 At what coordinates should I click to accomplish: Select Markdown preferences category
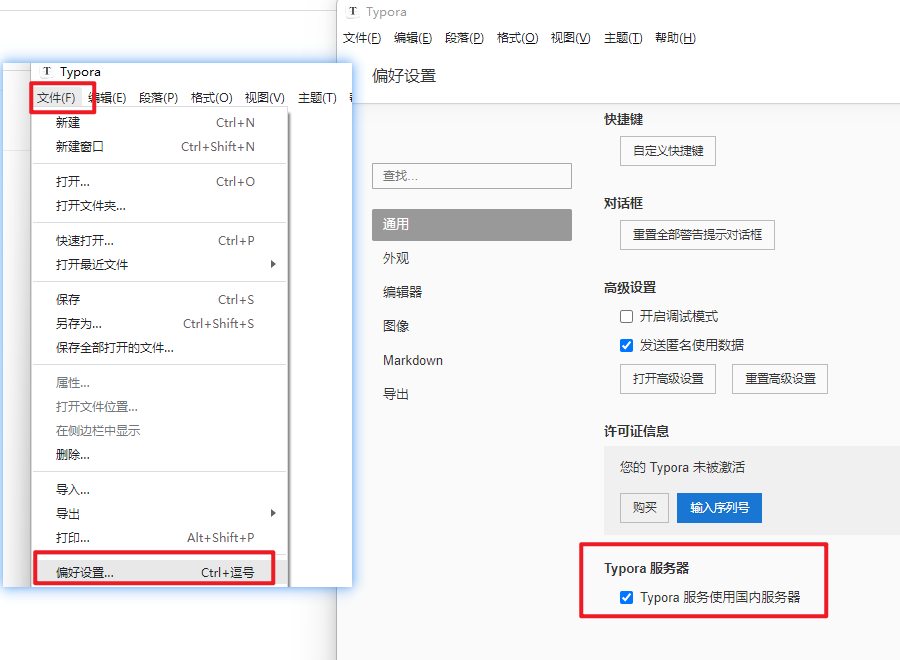(472, 360)
